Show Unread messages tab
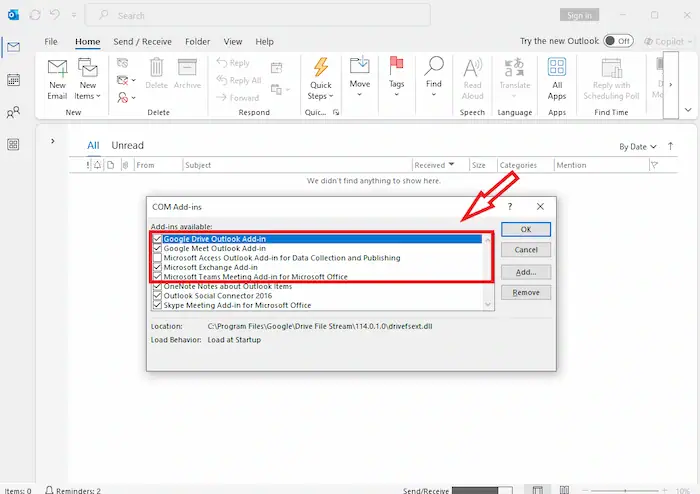The width and height of the screenshot is (700, 494). [127, 145]
